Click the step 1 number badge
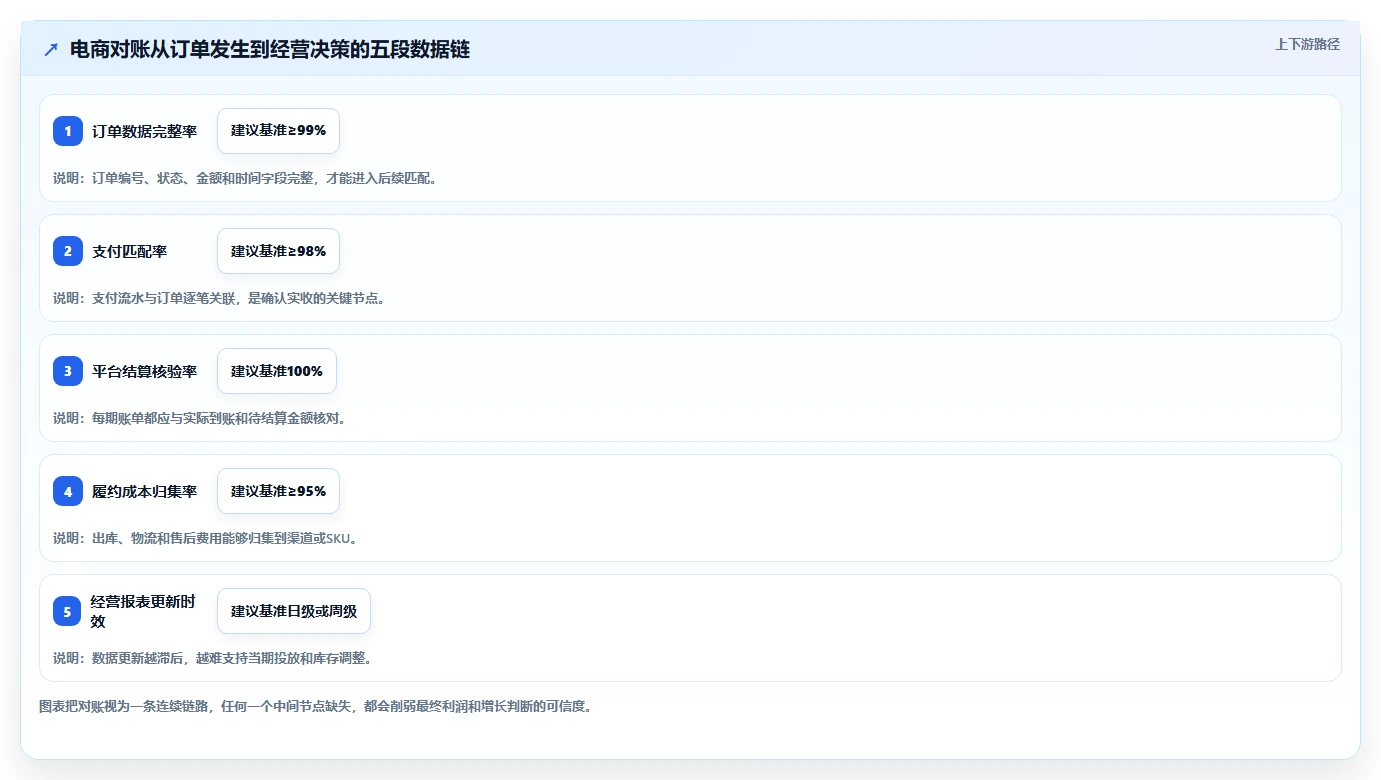Viewport: 1381px width, 780px height. point(68,131)
